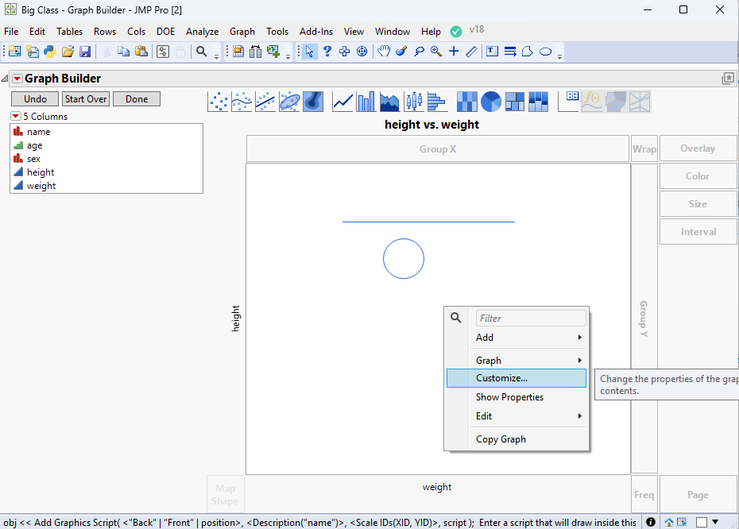739x529 pixels.
Task: Click the Filter field in context menu
Action: [x=529, y=318]
